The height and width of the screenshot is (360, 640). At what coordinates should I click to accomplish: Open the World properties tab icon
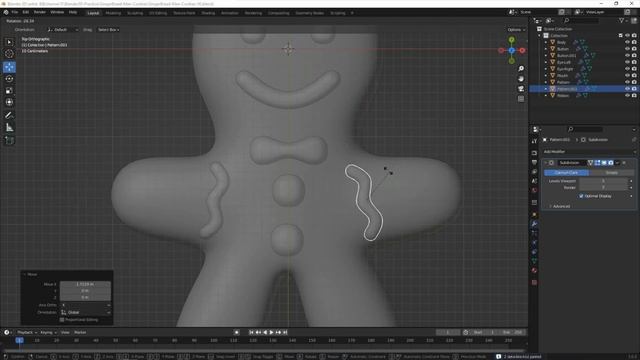534,190
